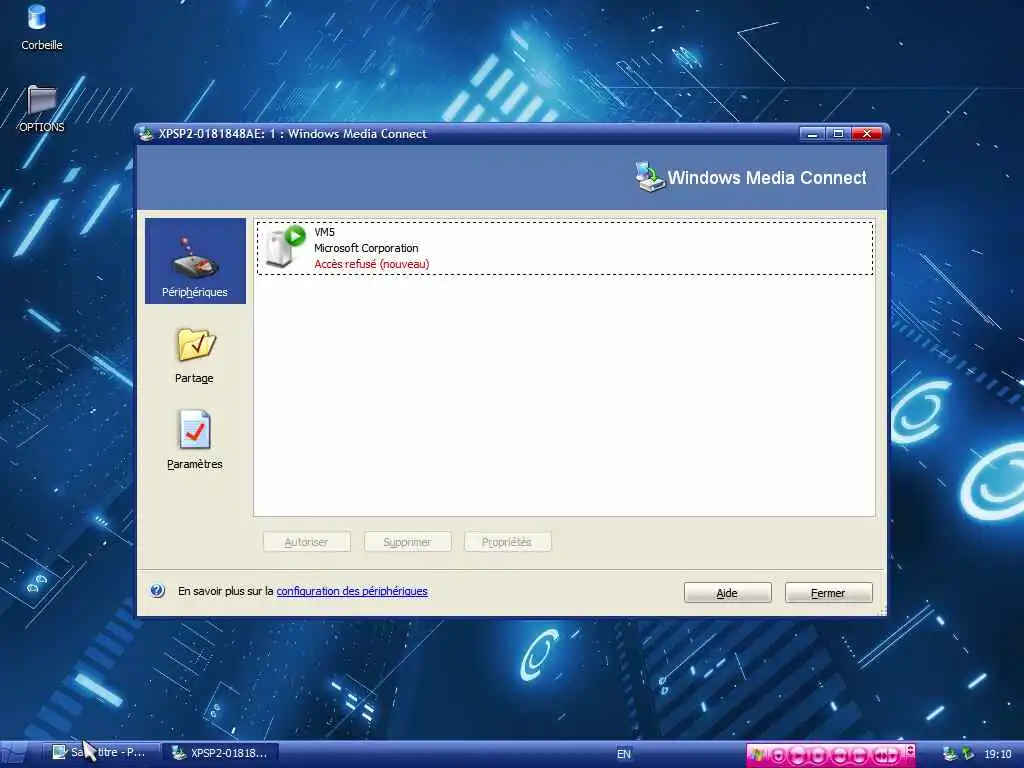Select the 'VMS' device name

point(325,232)
